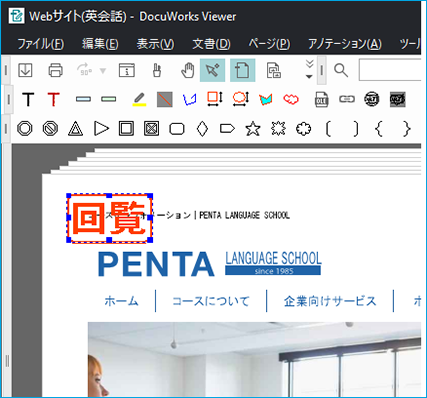The width and height of the screenshot is (427, 398).
Task: Open the 表示(V) menu
Action: click(155, 44)
